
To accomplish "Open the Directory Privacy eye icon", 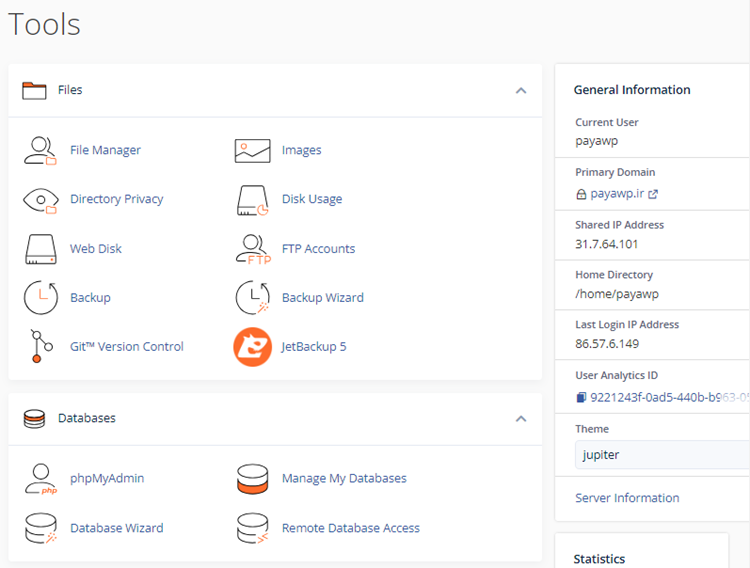I will tap(40, 199).
